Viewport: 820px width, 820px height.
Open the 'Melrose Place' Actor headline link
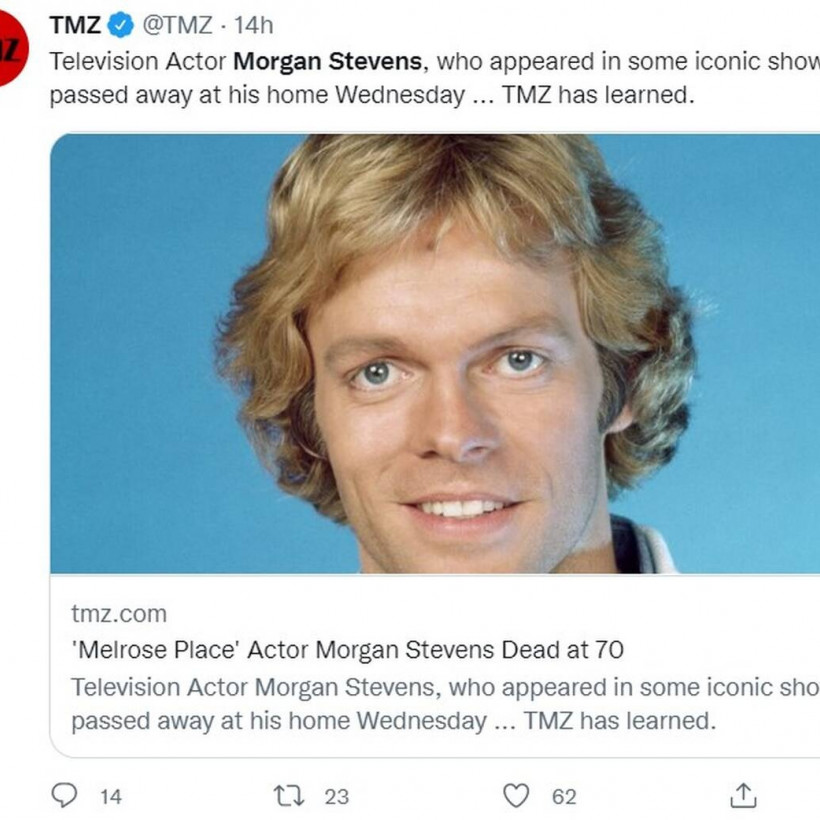pyautogui.click(x=347, y=650)
